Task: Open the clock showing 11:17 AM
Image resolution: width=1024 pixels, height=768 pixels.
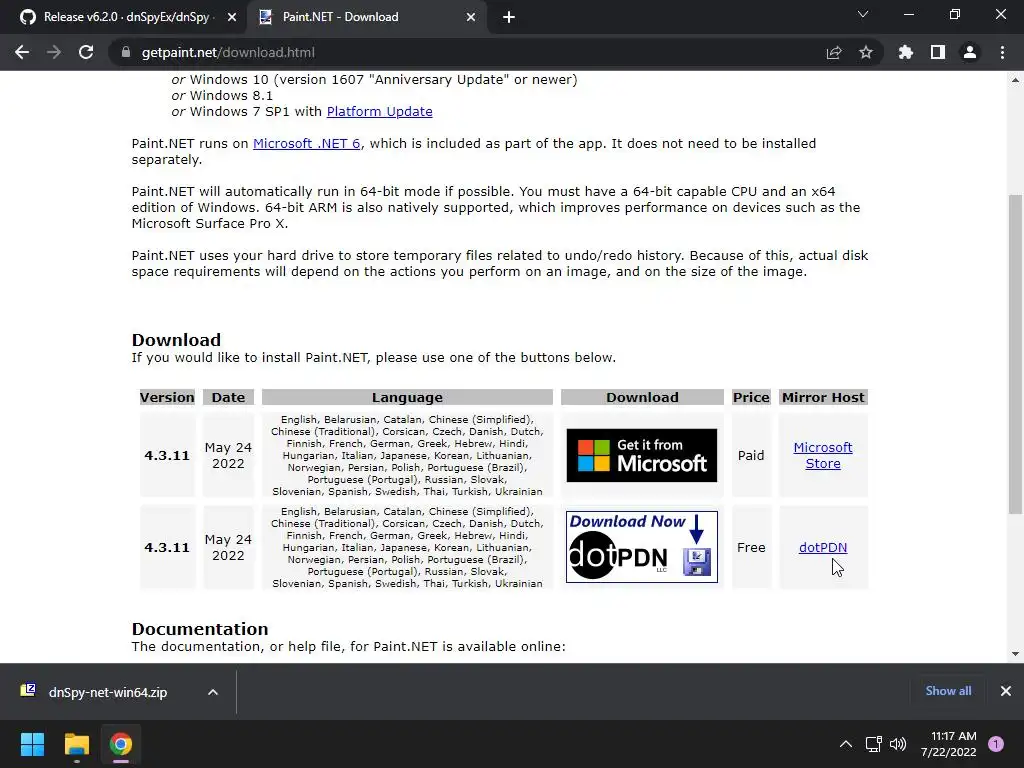Action: coord(948,744)
